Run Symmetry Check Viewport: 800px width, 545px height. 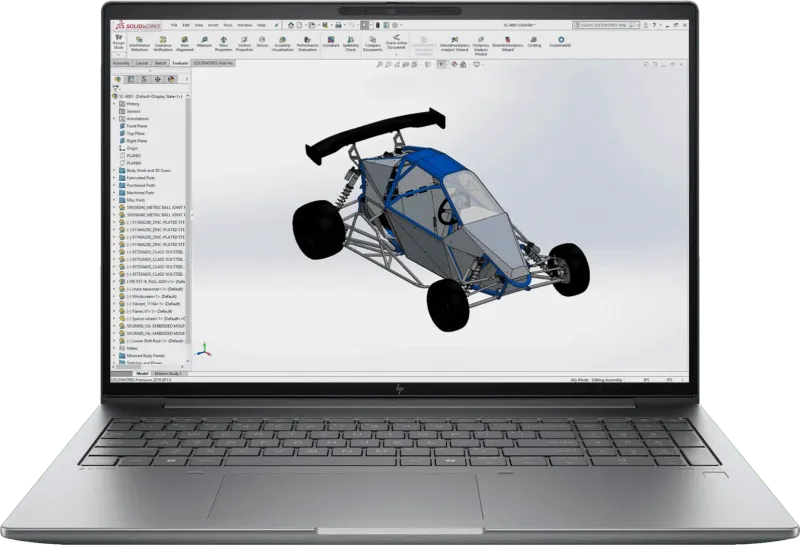pos(351,44)
